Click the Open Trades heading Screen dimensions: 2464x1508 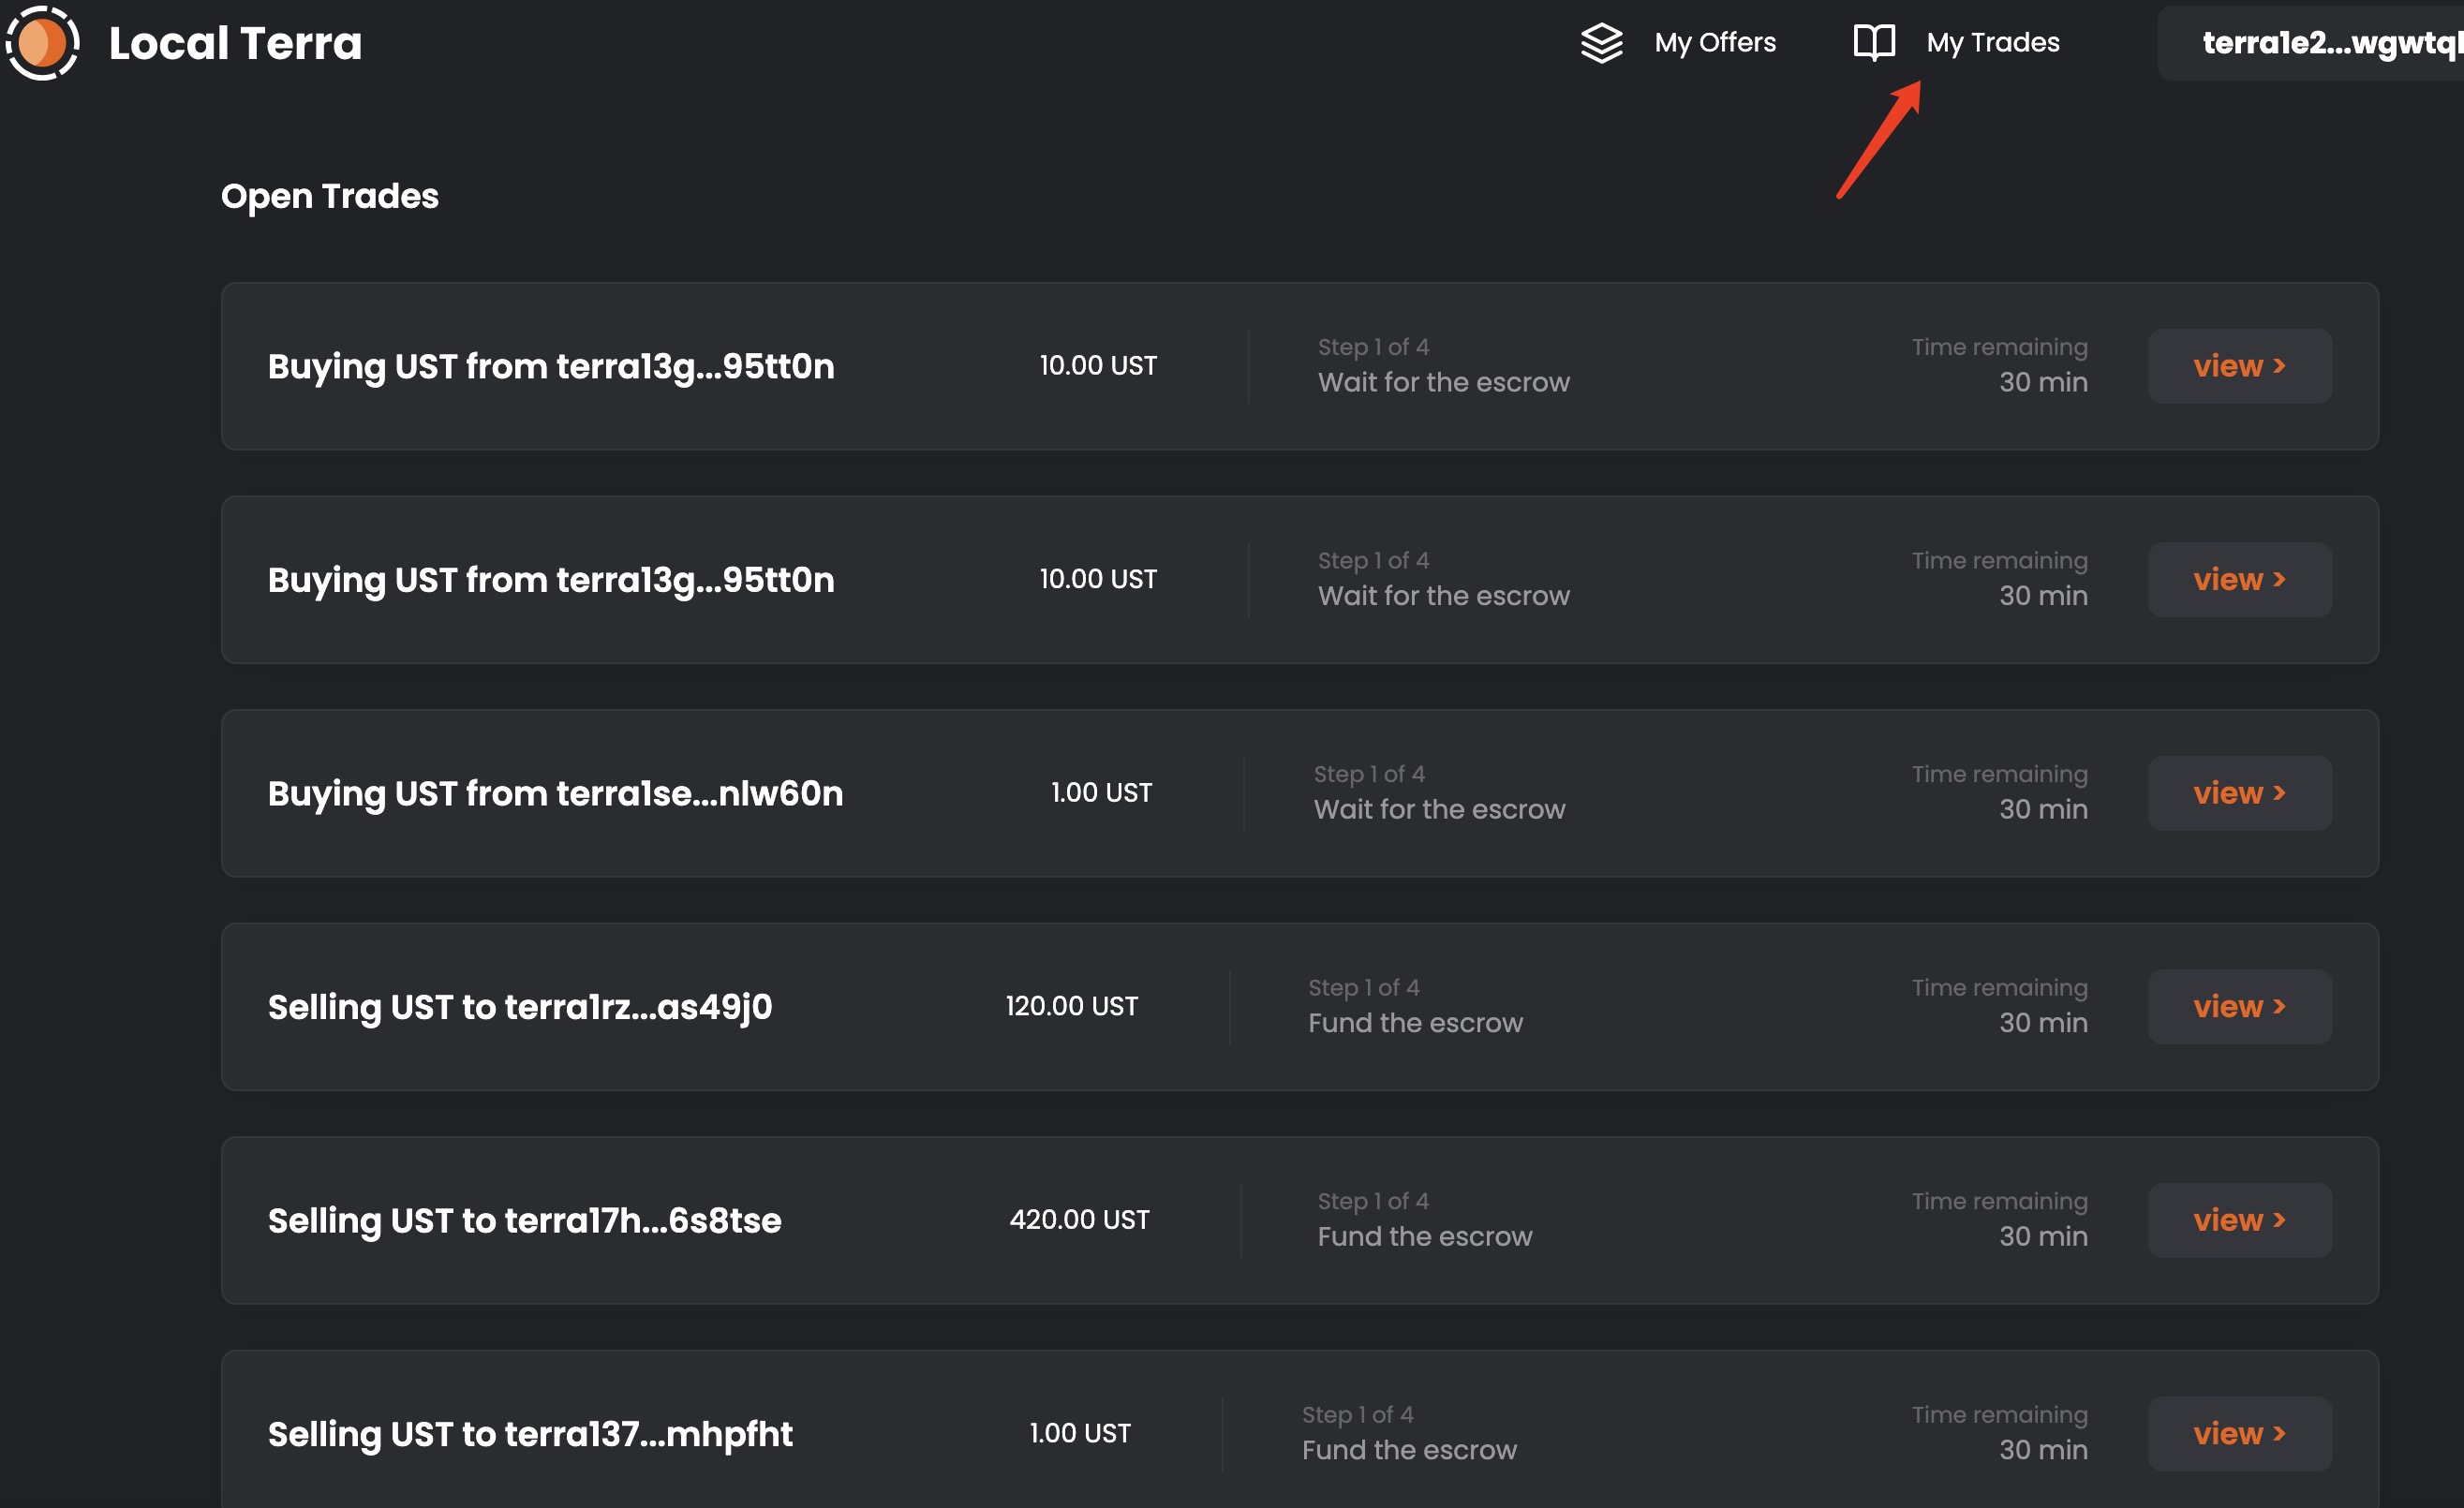pyautogui.click(x=329, y=196)
